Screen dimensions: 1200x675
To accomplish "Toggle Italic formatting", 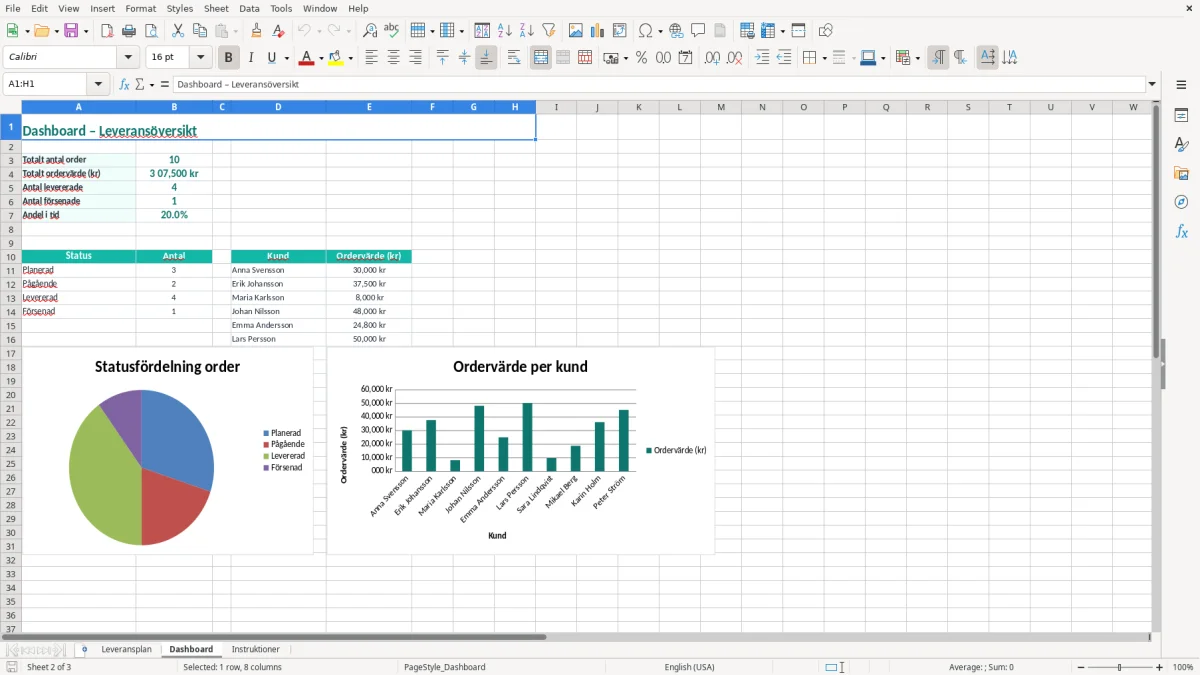I will tap(251, 58).
